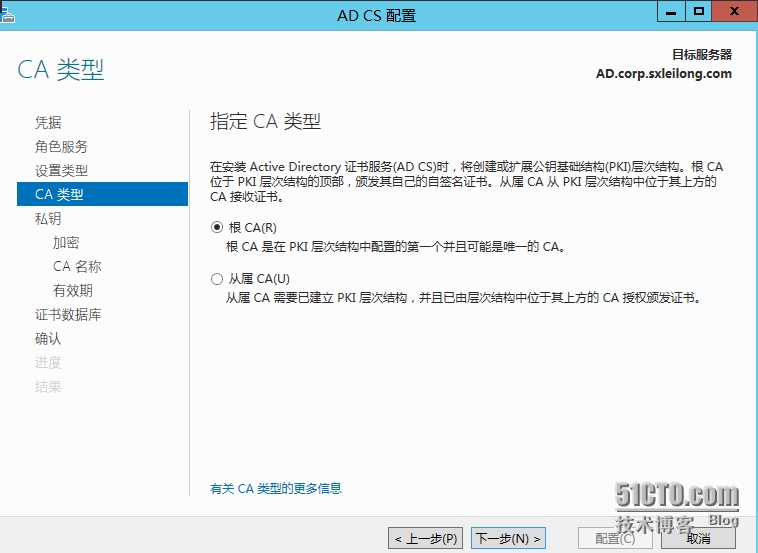
Task: Click the 上一步(P) back button
Action: pyautogui.click(x=425, y=538)
